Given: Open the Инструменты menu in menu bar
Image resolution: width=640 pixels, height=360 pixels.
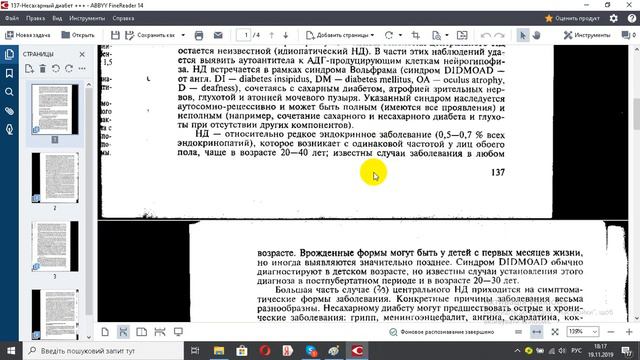Looking at the screenshot, I should (x=87, y=18).
